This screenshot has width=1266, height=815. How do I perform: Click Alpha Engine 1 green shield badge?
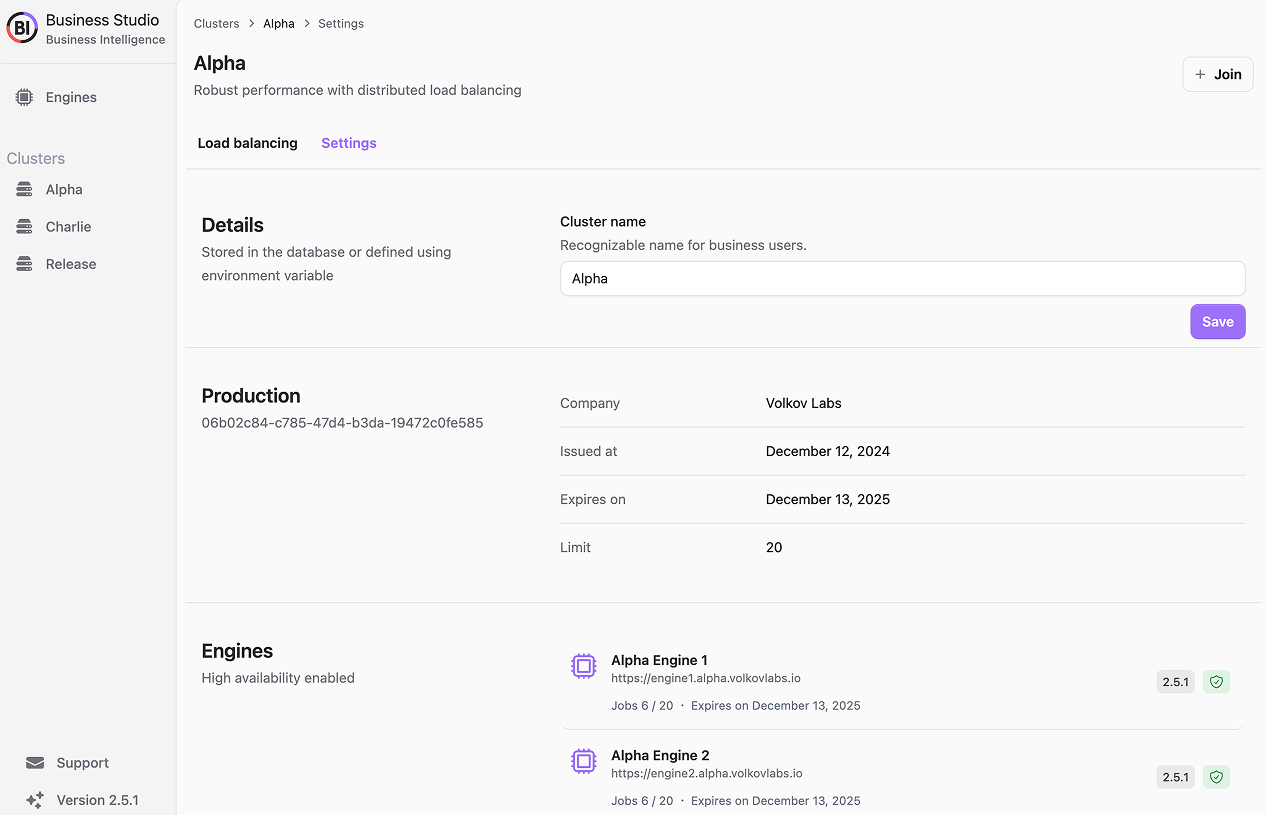pyautogui.click(x=1216, y=682)
